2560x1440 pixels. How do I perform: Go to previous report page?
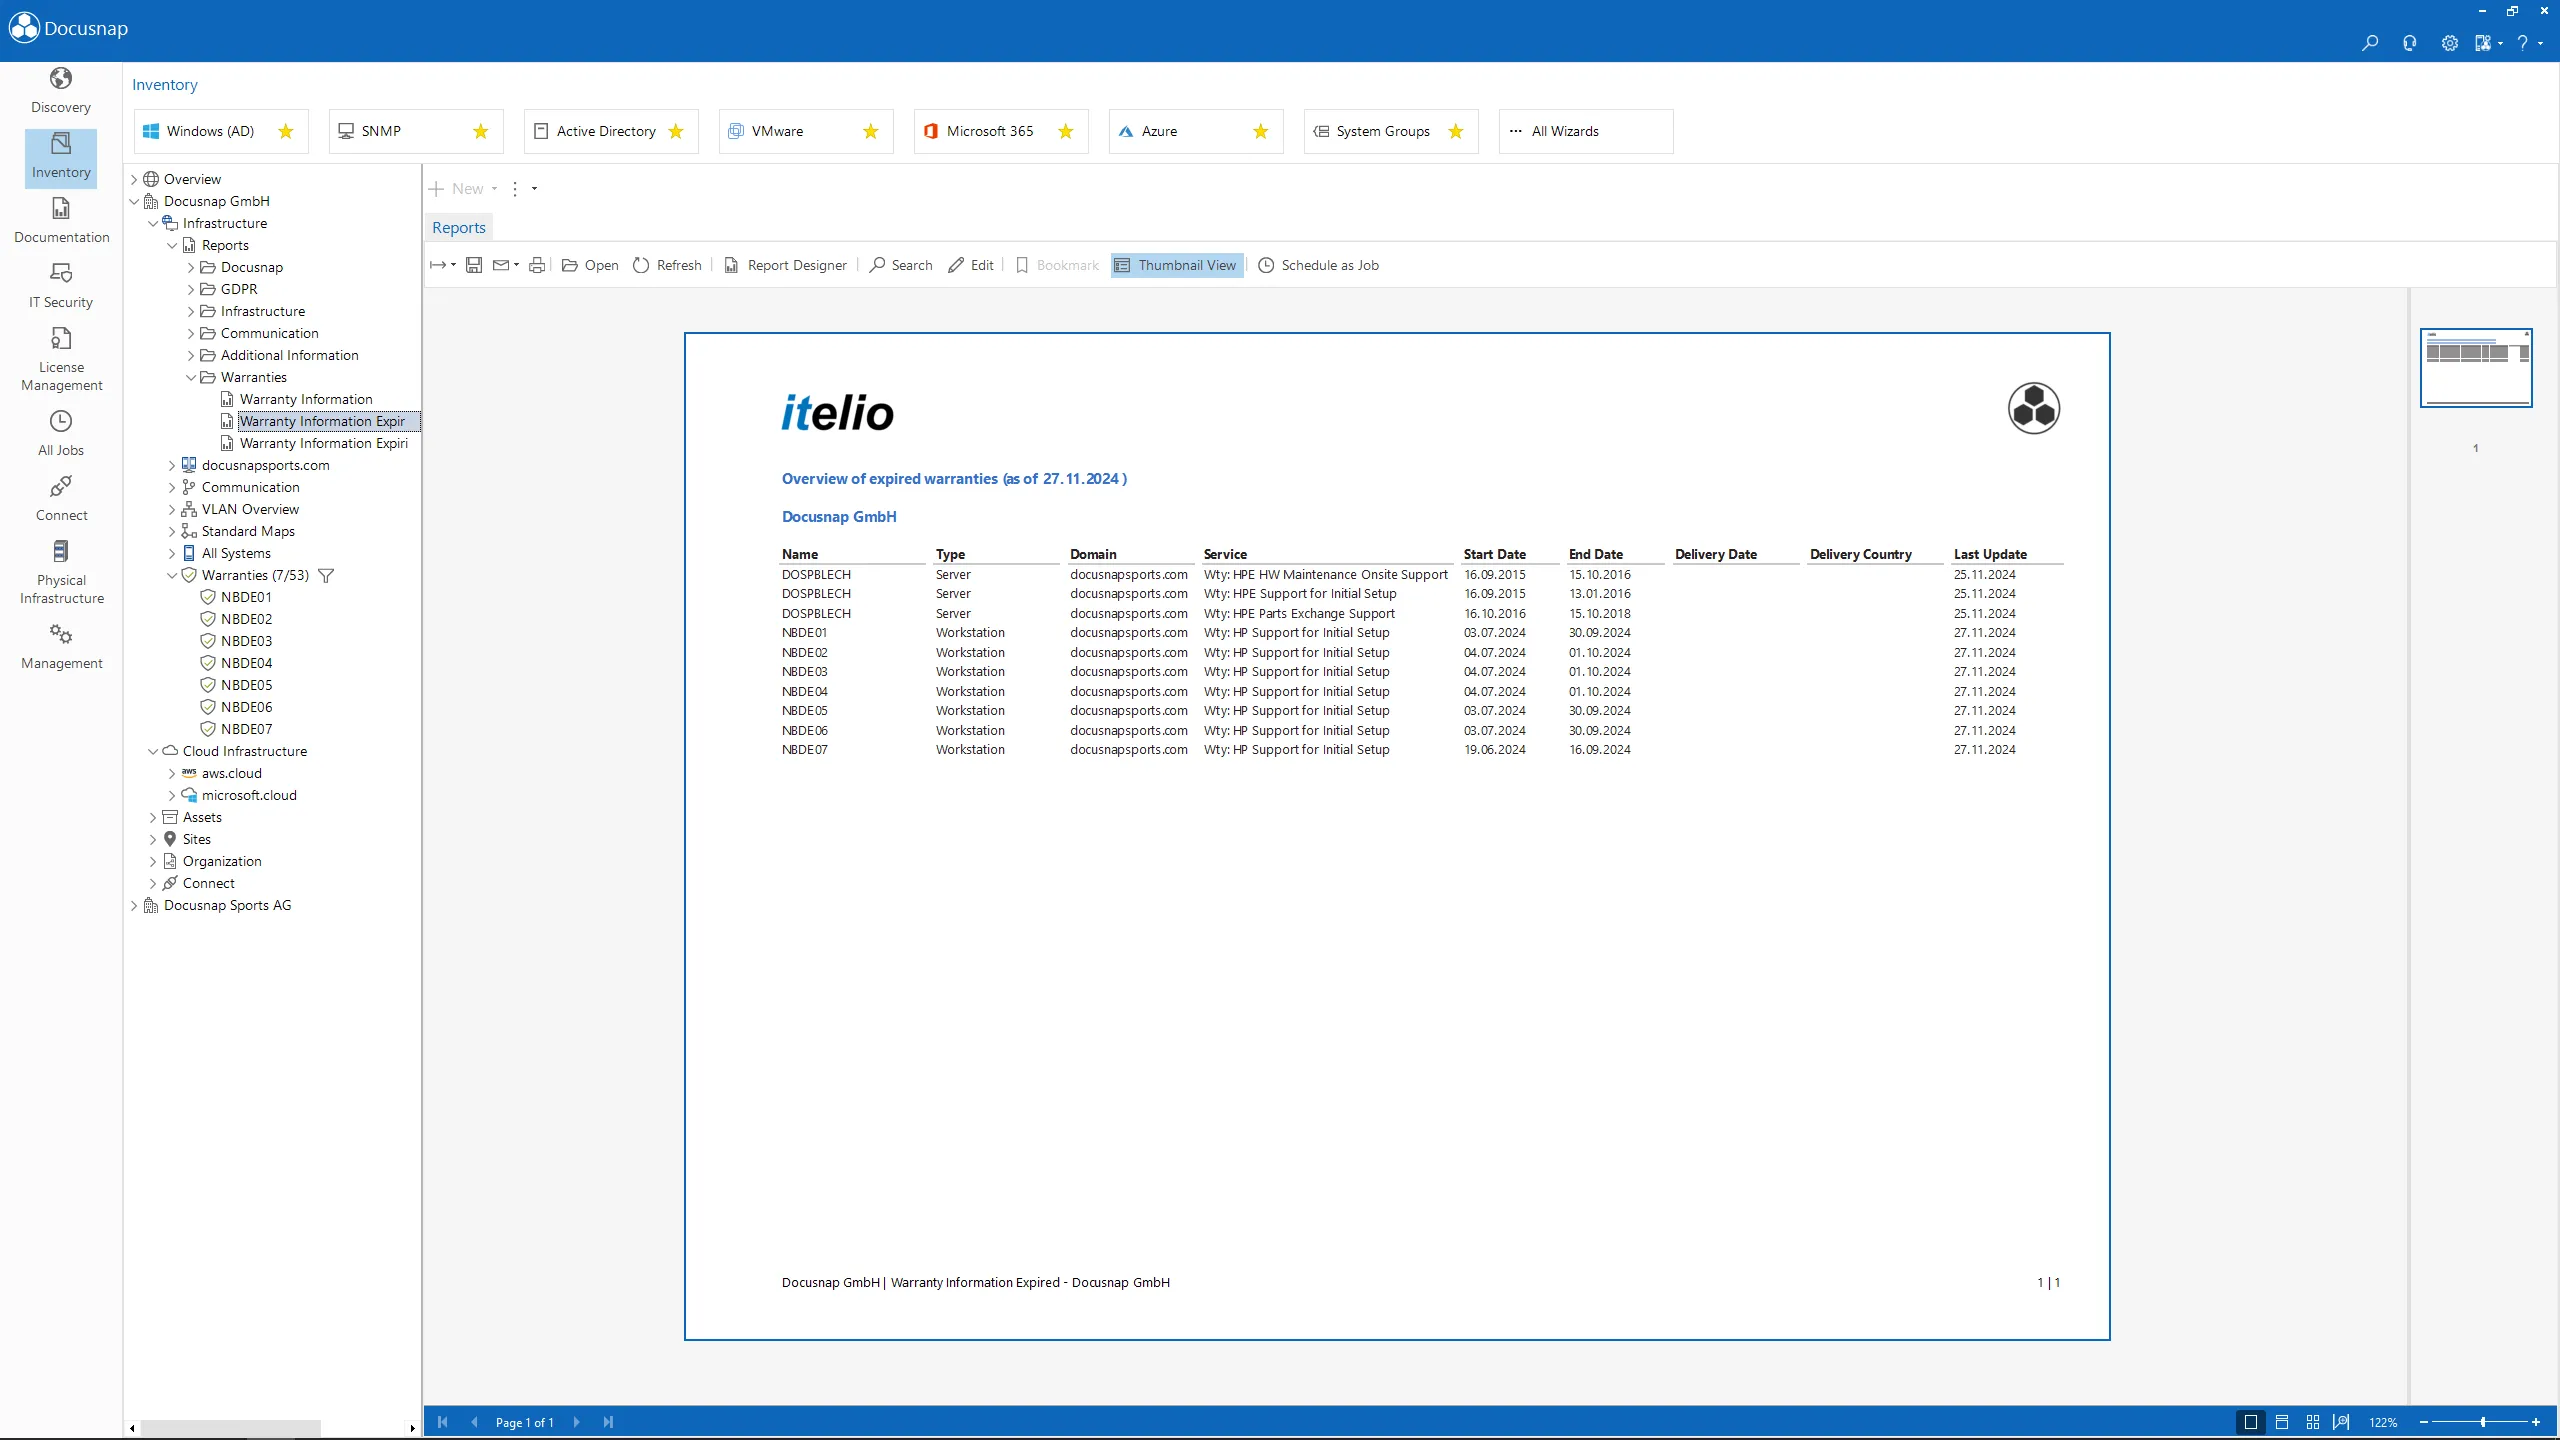click(x=474, y=1422)
